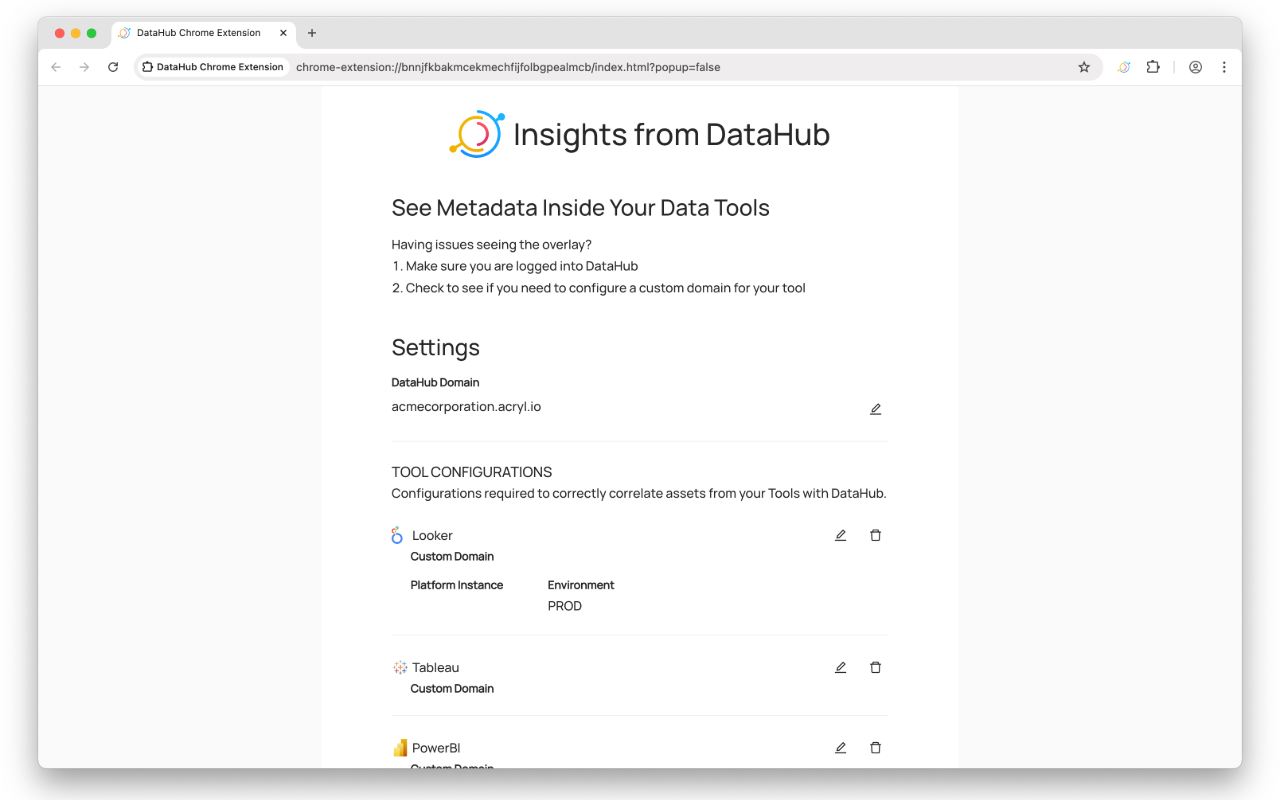Click the PROD environment value
Screen dimensions: 1280x800
pyautogui.click(x=565, y=606)
